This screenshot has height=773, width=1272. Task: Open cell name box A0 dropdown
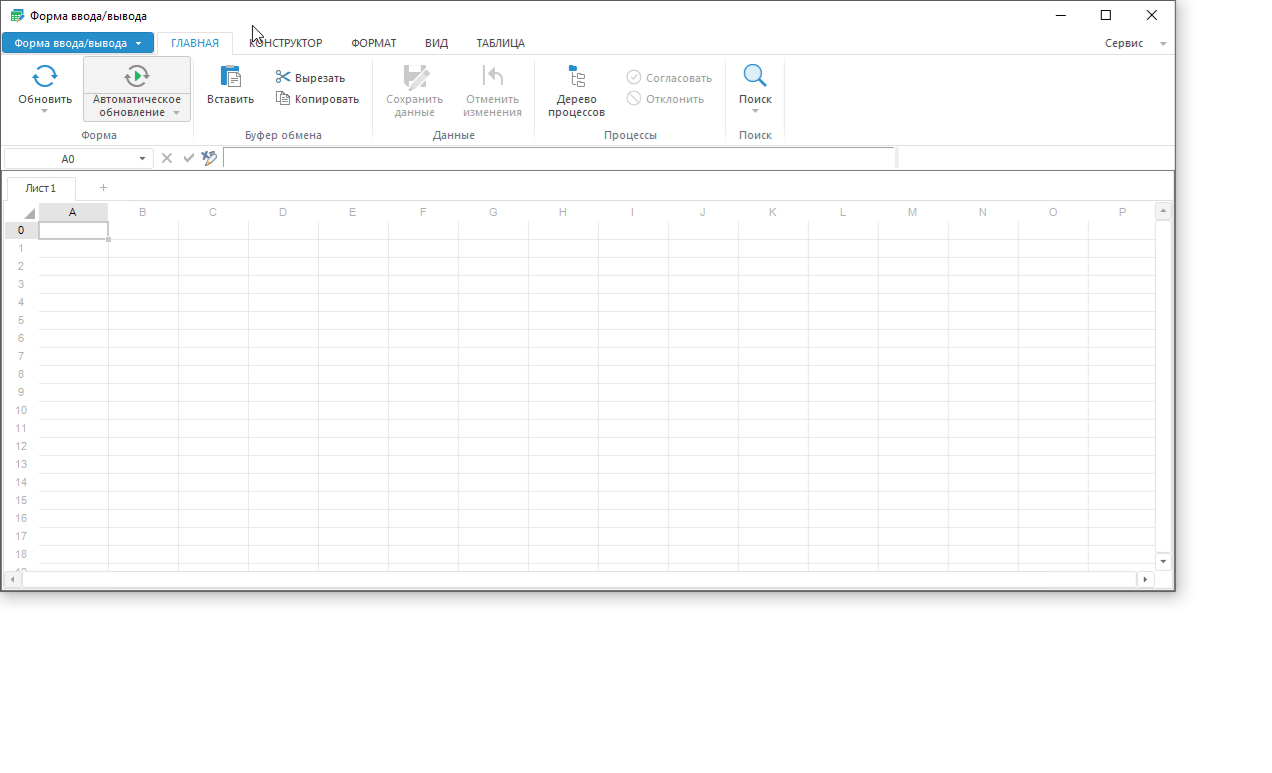coord(142,159)
